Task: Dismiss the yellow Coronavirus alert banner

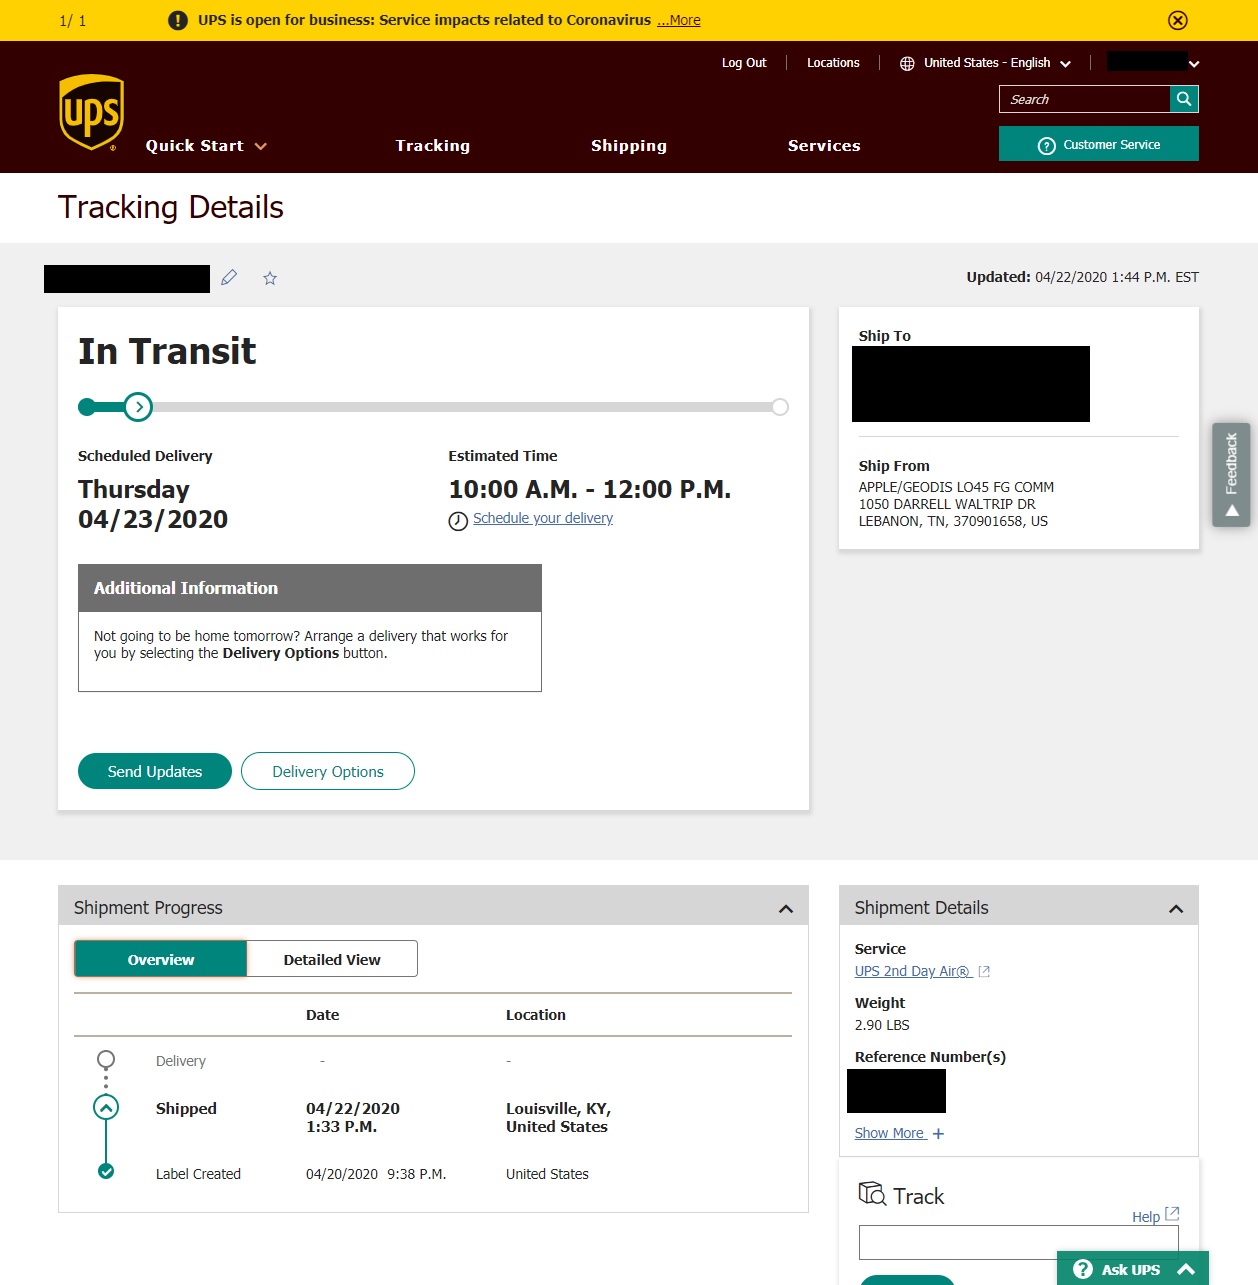Action: [x=1178, y=20]
